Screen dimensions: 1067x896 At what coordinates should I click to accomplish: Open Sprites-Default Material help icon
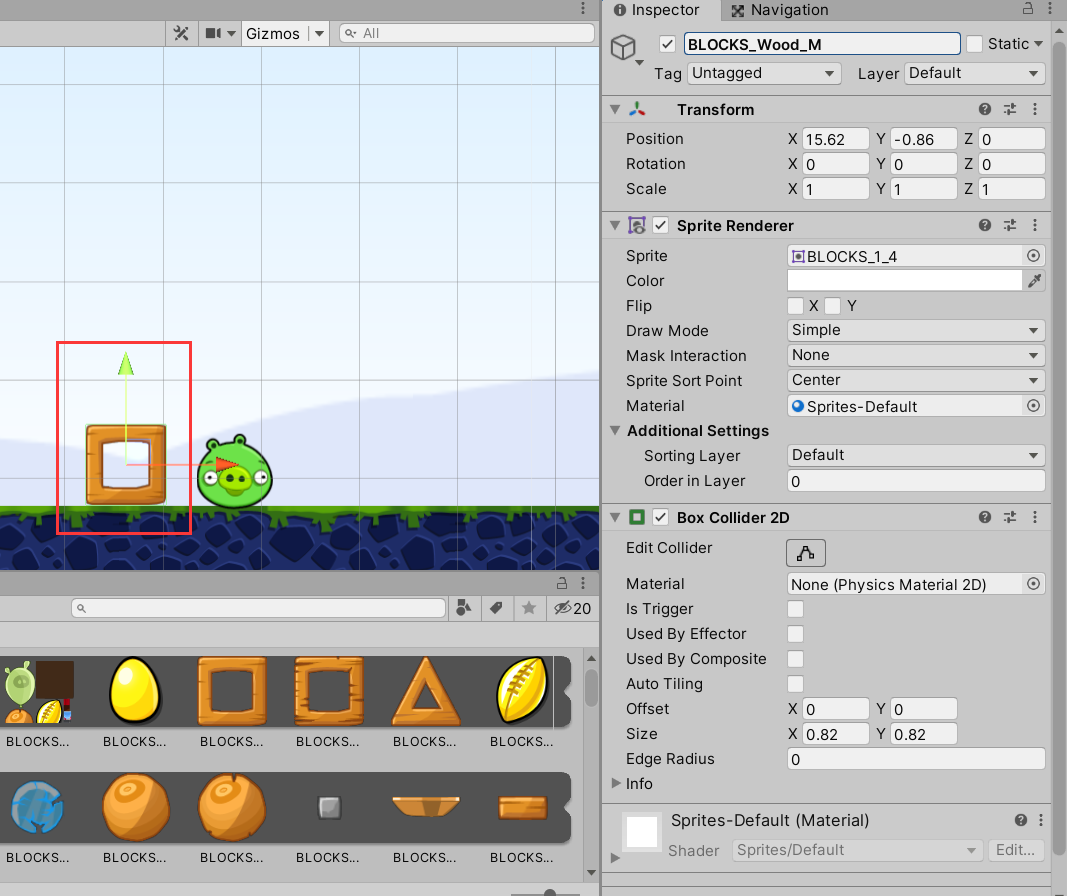pos(1021,820)
